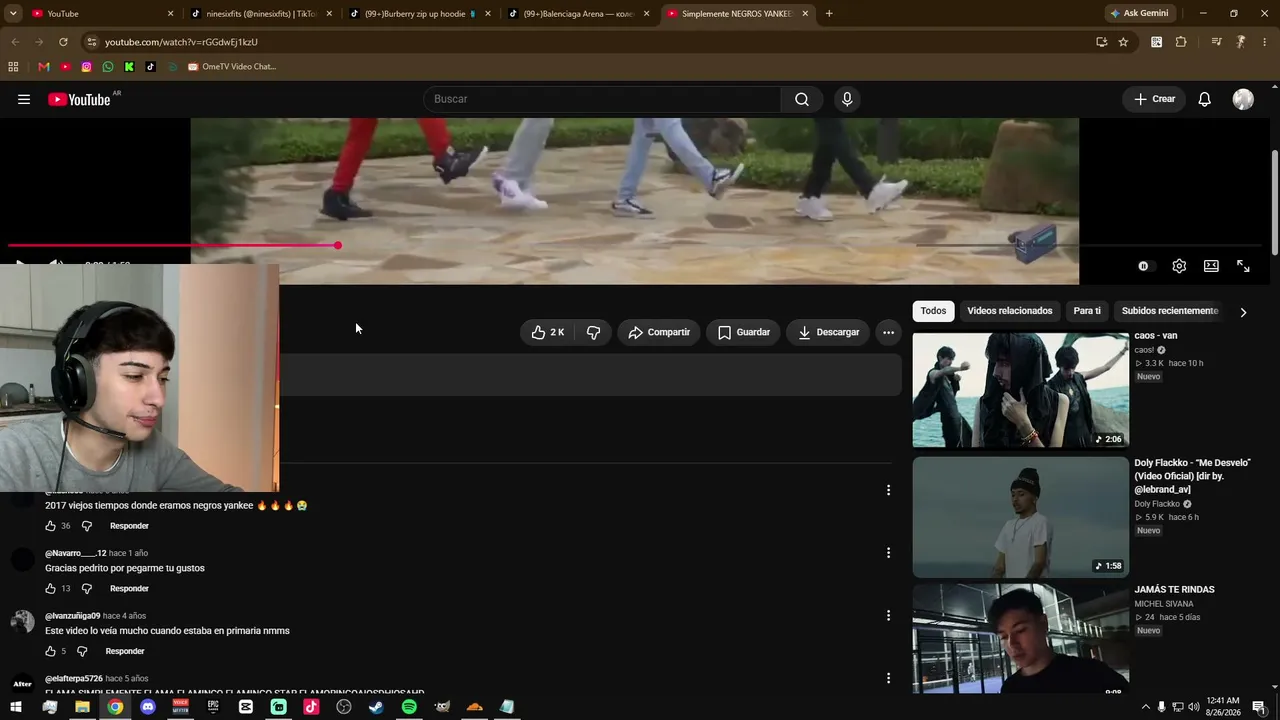Open the JAMÁS TE RINDAS video thumbnail
This screenshot has height=720, width=1280.
[1020, 638]
